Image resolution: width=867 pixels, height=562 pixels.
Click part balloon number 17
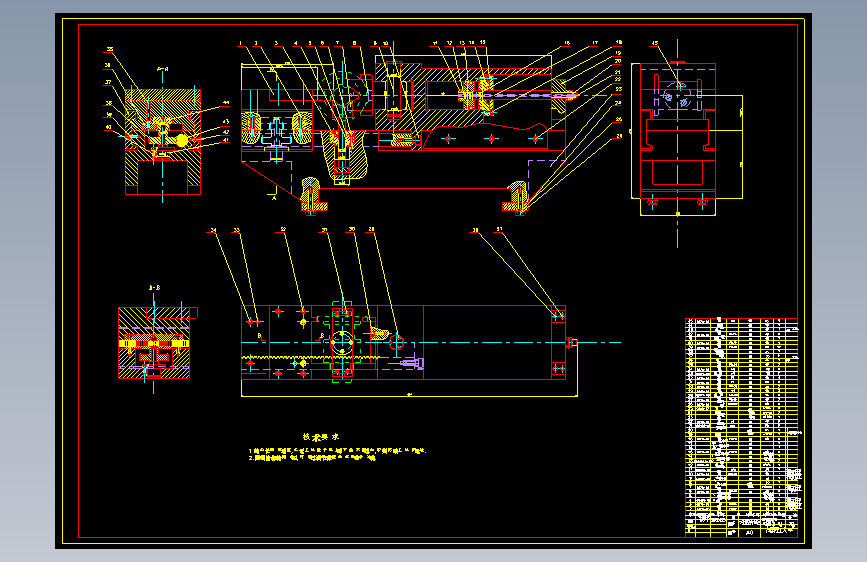595,43
